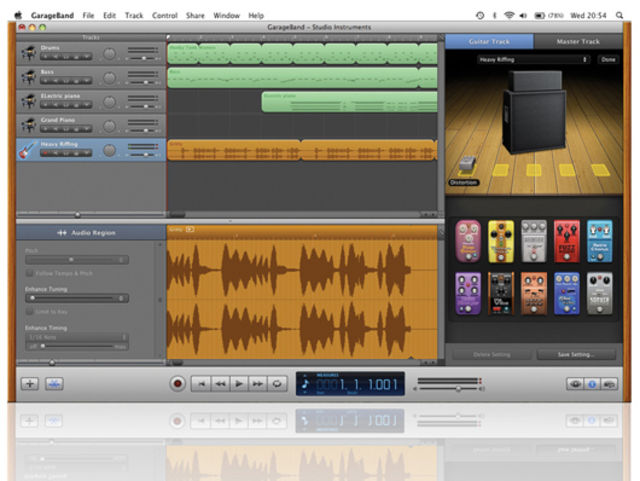
Task: Click the Electric piano track instrument icon
Action: pos(29,101)
